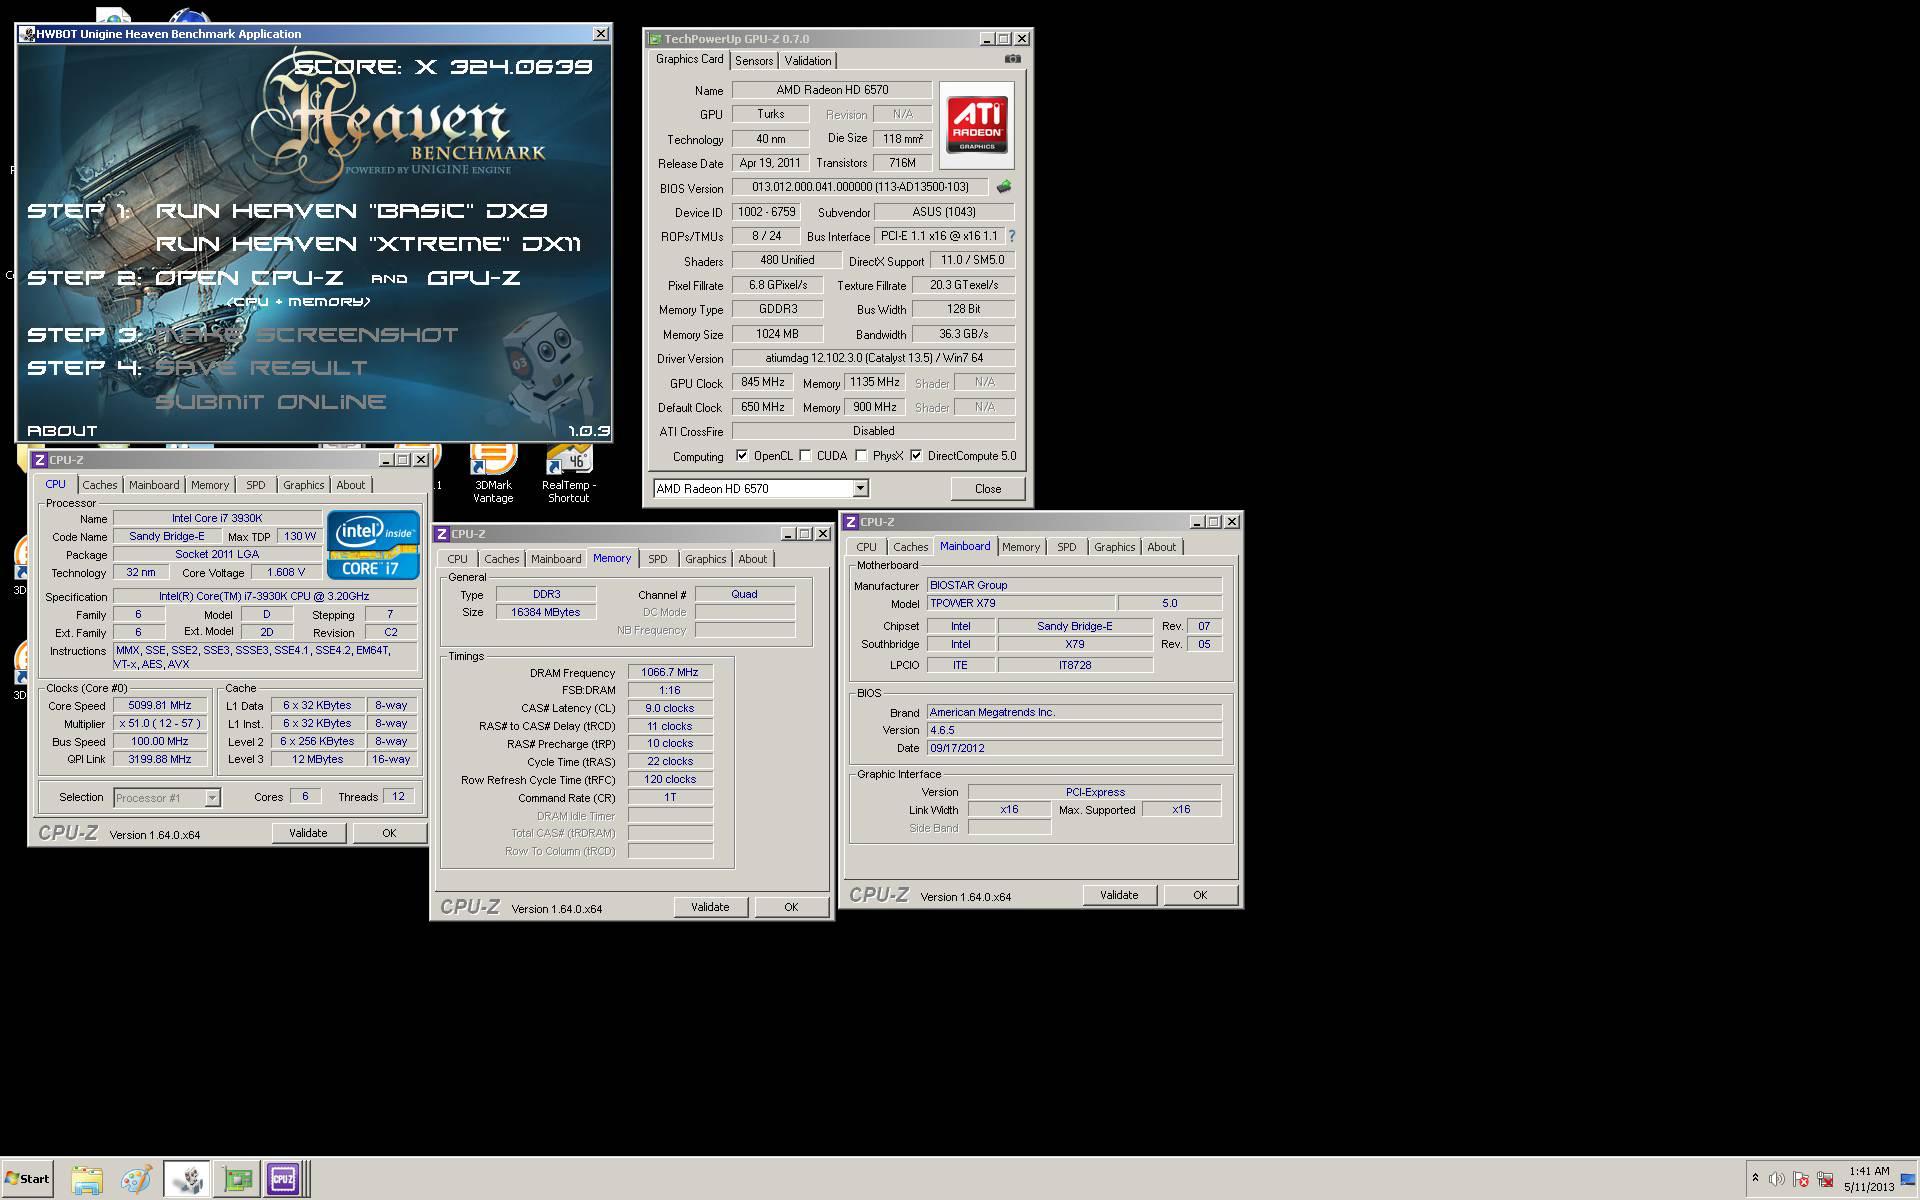Click Take Screenshot step in Heaven Benchmark

coord(308,335)
